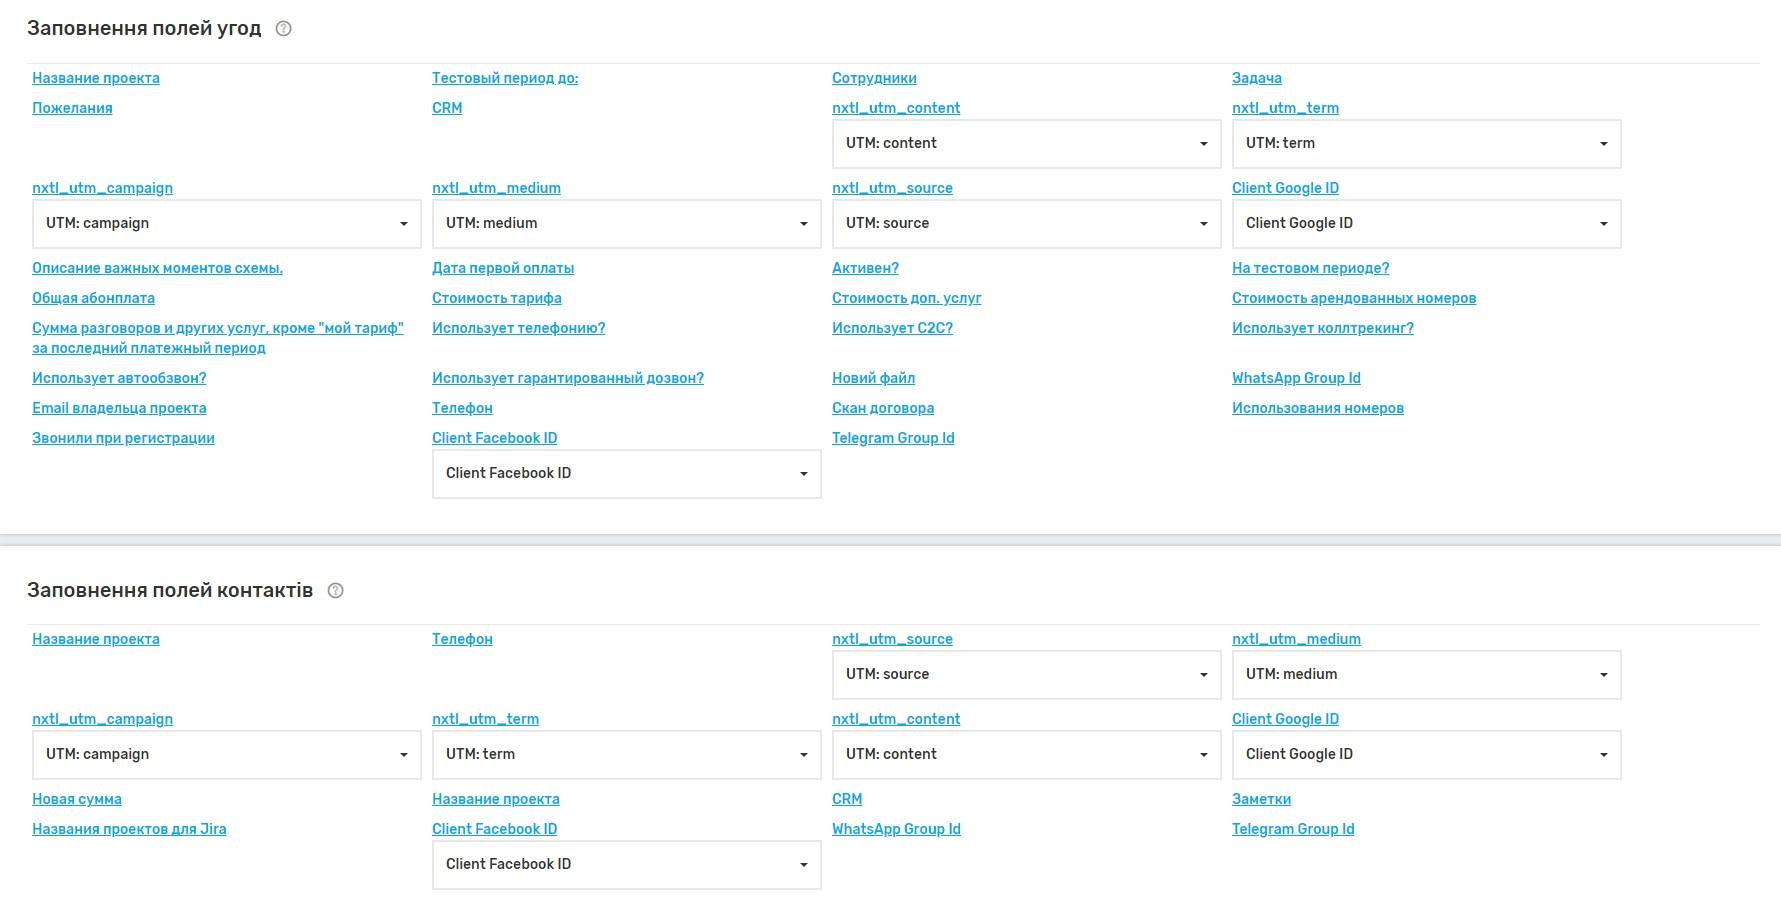This screenshot has height=897, width=1781.
Task: Open Client Facebook ID dropdown in contacts section
Action: 626,865
